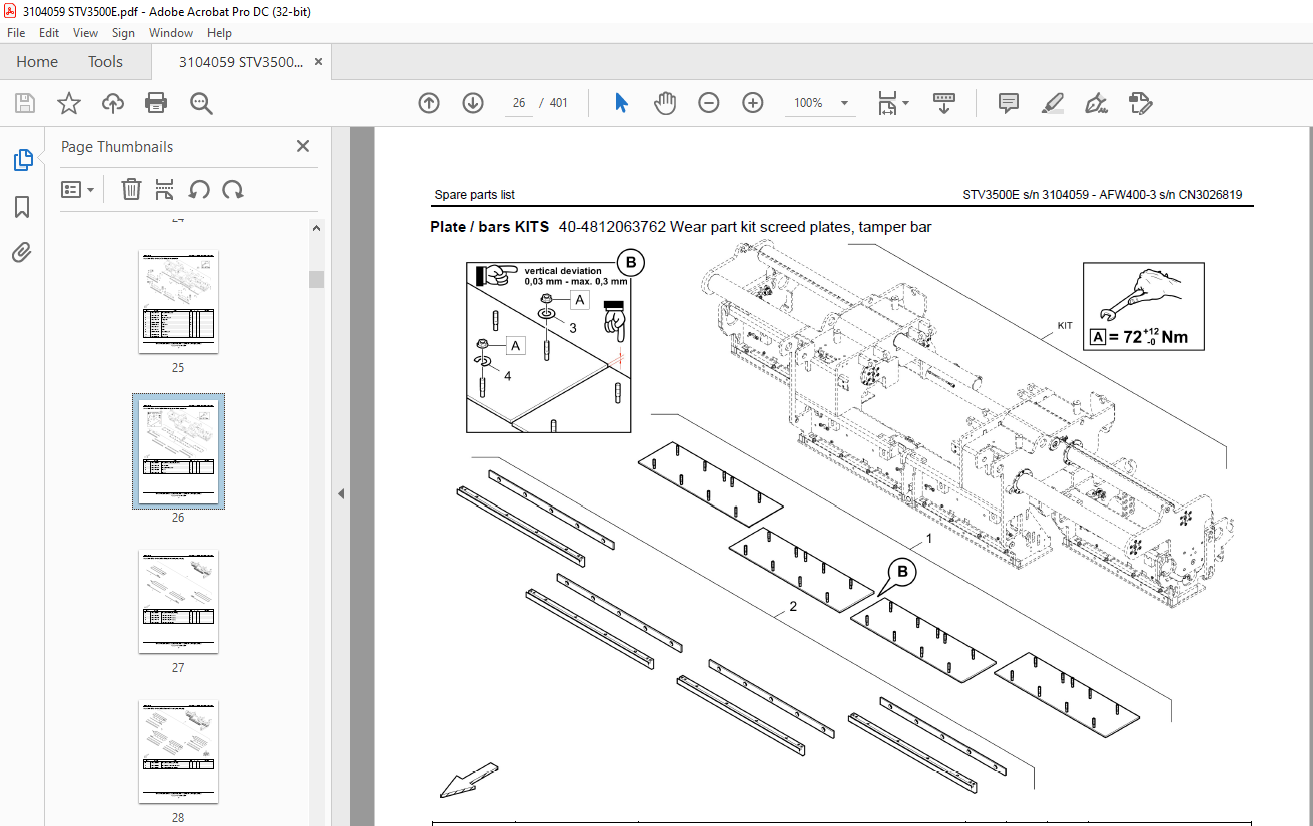Open the stamp tool in the toolbar

[1141, 103]
